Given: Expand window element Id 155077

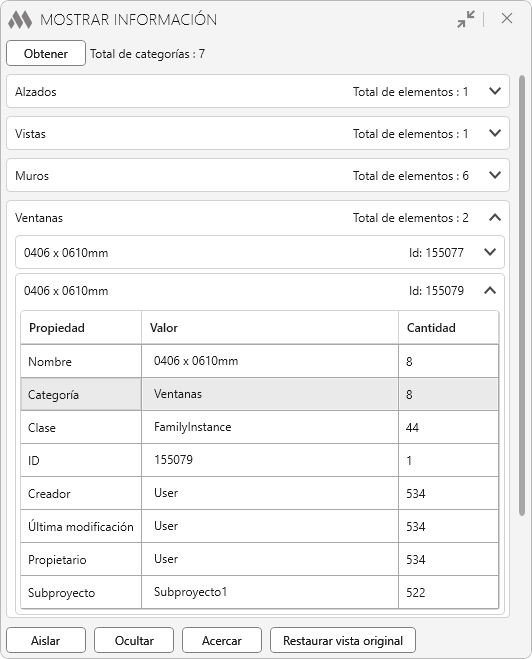Looking at the screenshot, I should pos(490,252).
